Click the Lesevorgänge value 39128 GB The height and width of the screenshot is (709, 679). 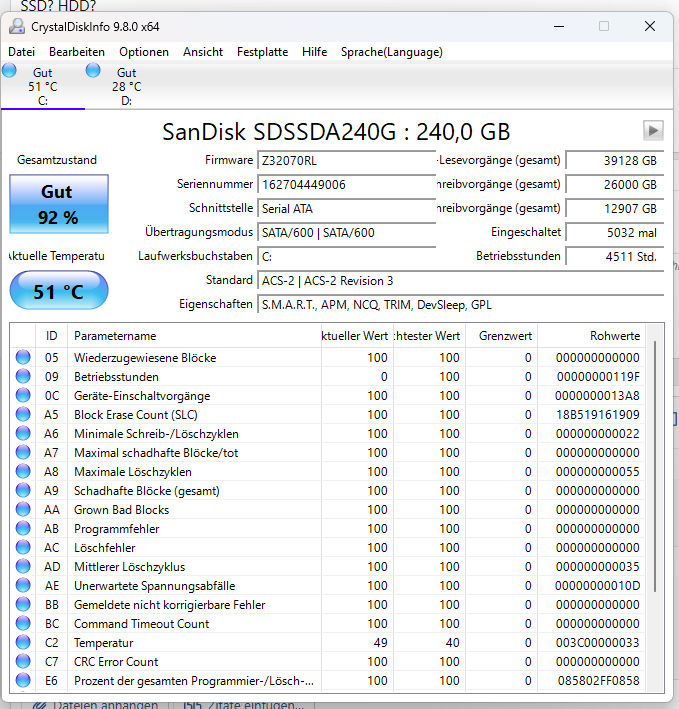coord(615,161)
